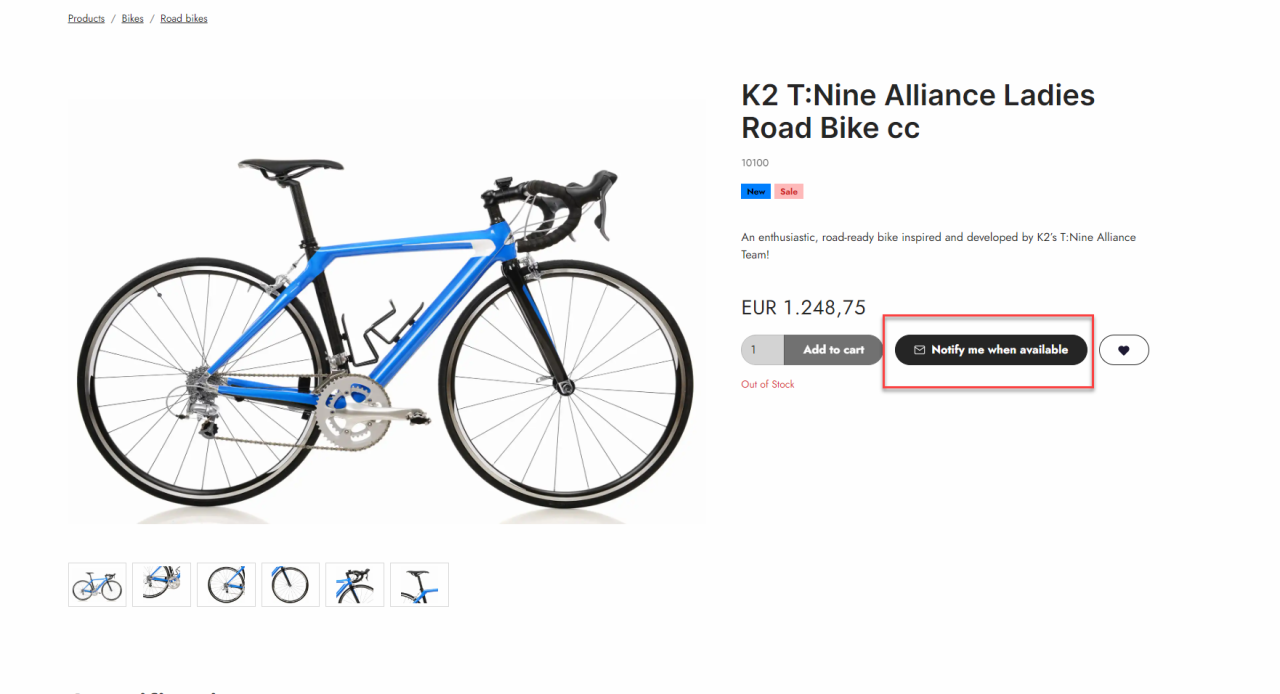Click the envelope icon on notify button
Screen dimensions: 1280x694
(919, 350)
